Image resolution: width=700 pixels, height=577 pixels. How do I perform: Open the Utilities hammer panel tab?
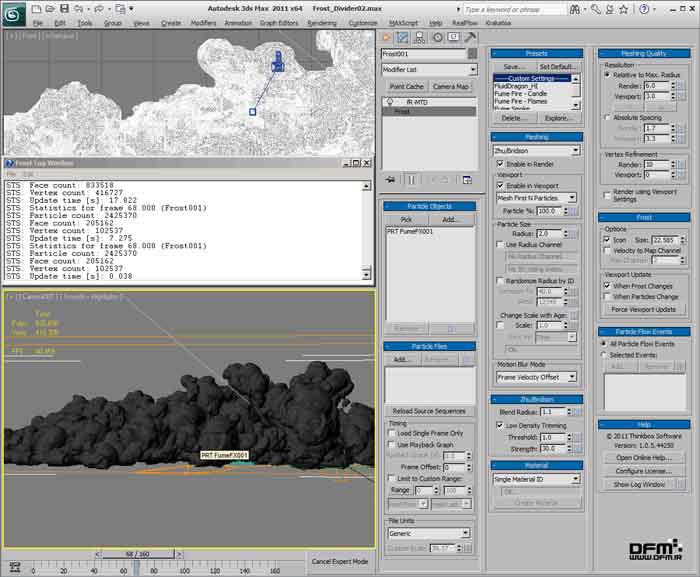(470, 38)
